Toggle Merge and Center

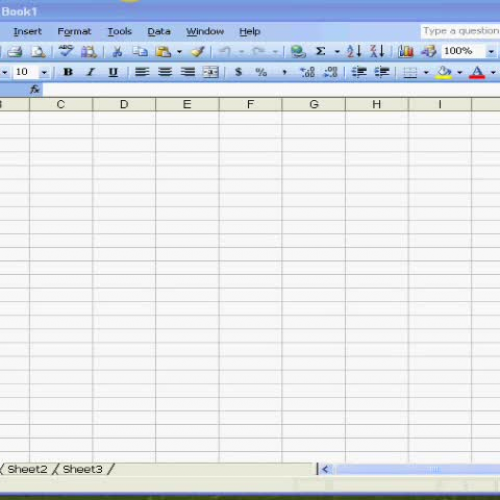[x=211, y=72]
